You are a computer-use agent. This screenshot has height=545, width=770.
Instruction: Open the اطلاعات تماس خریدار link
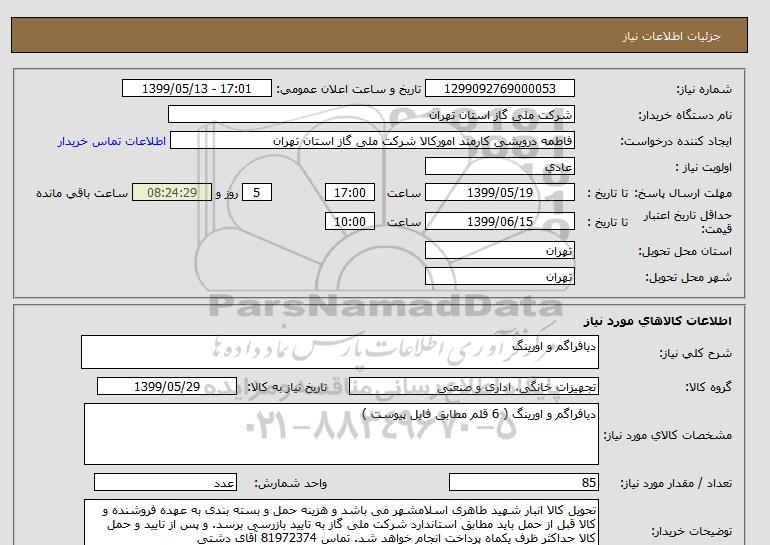112,141
